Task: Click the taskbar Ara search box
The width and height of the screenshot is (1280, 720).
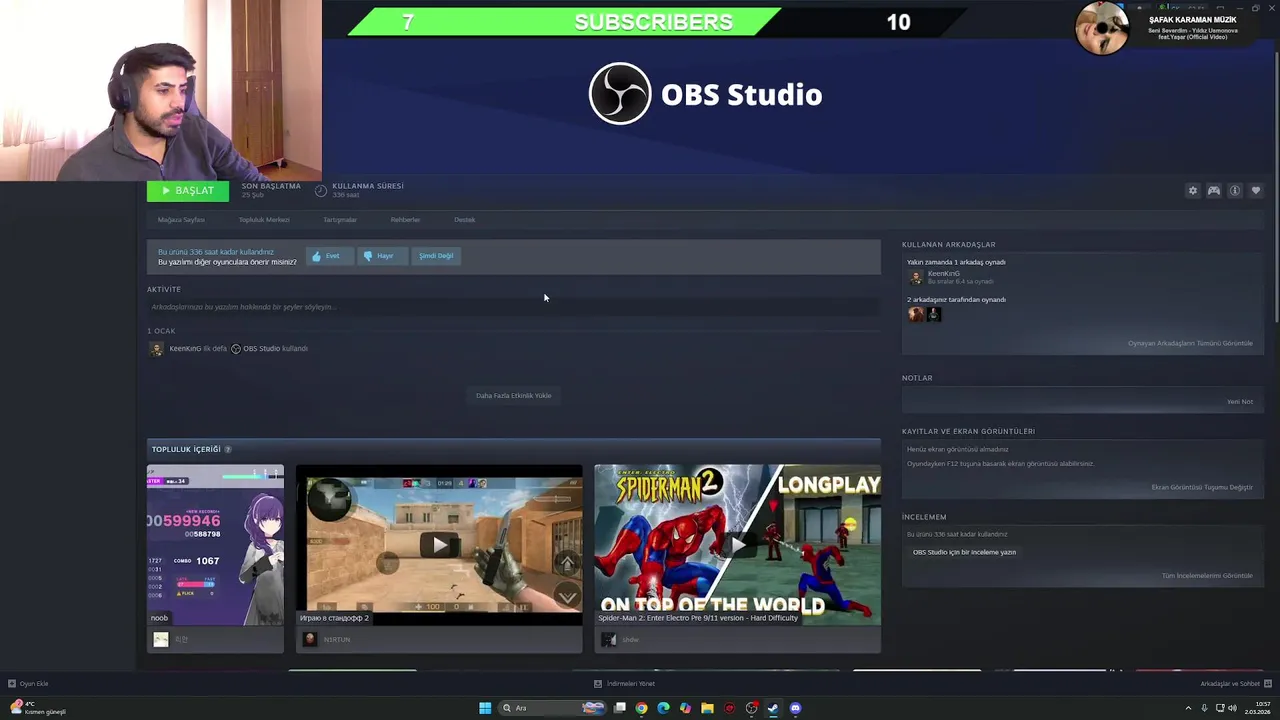Action: [x=553, y=708]
